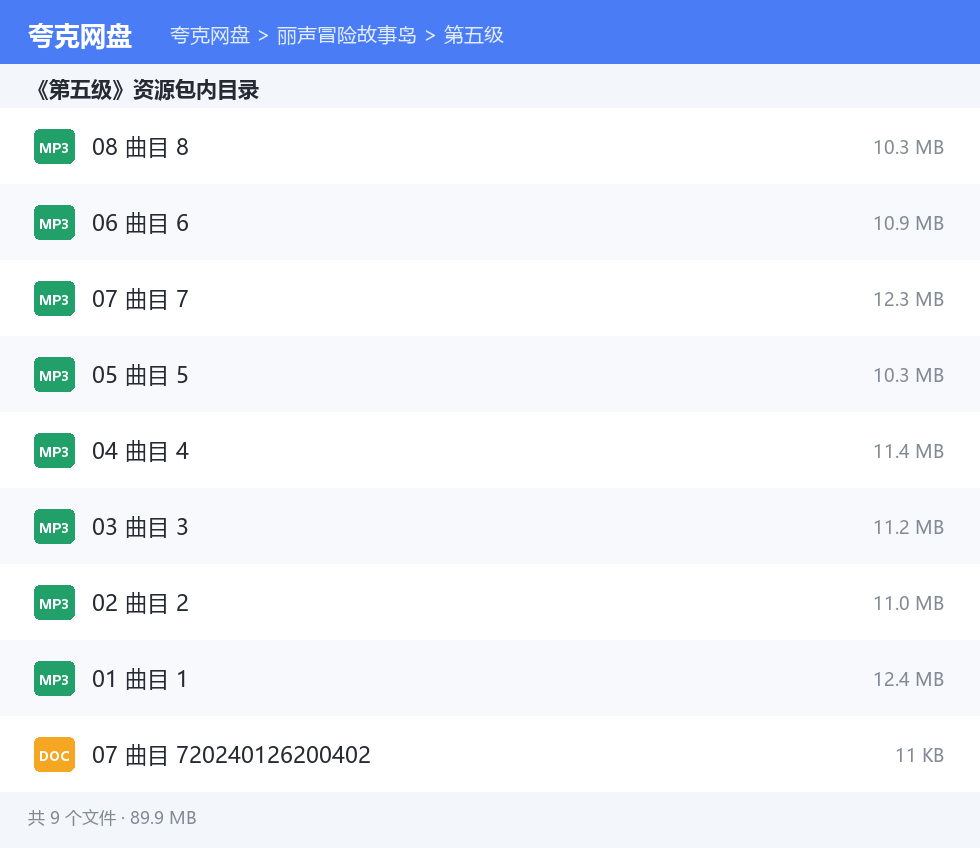
Task: Click the 12.3 MB size value
Action: (x=908, y=299)
